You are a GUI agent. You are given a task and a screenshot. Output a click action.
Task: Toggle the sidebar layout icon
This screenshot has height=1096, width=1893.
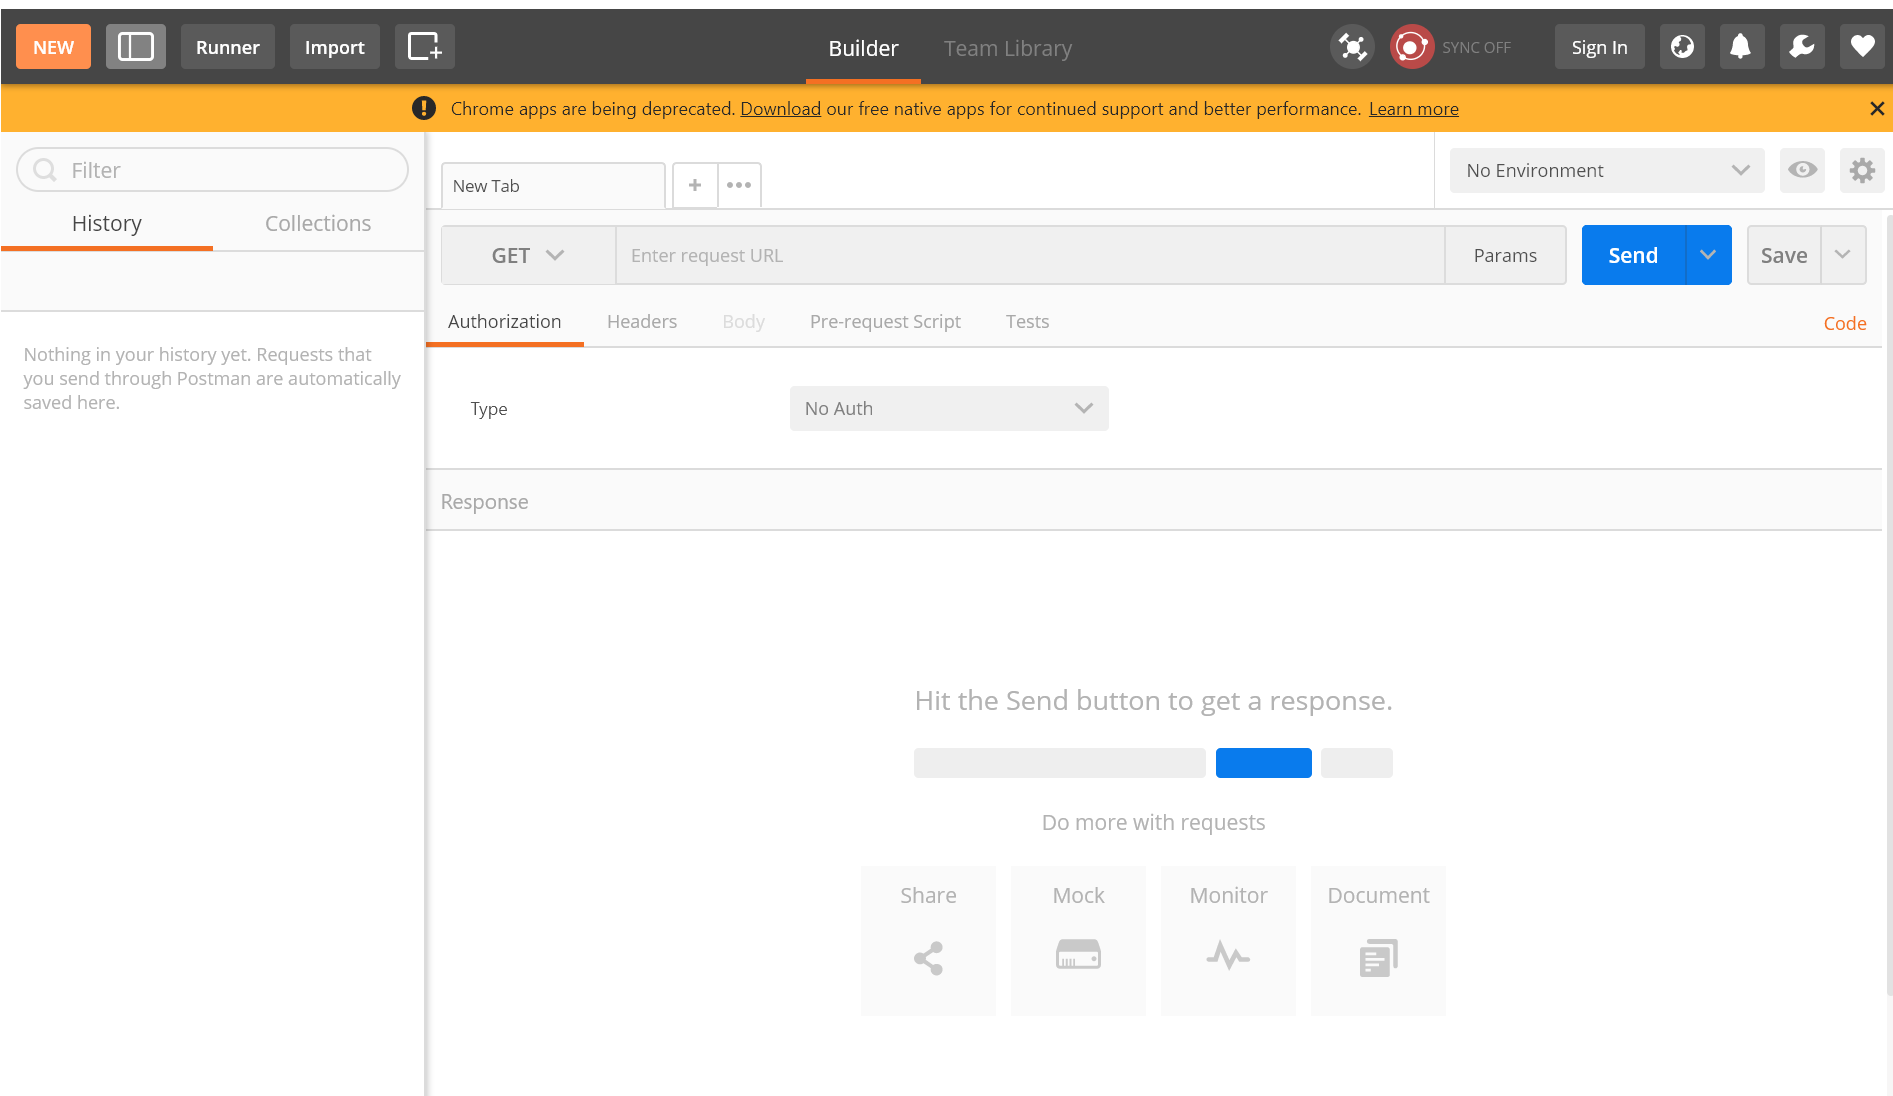[135, 47]
